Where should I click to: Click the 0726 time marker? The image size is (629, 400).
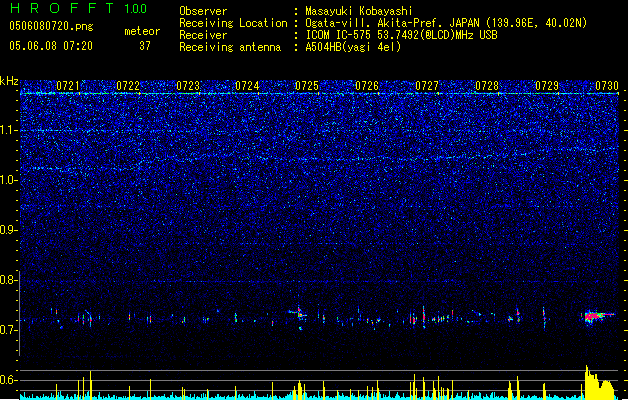pos(367,86)
